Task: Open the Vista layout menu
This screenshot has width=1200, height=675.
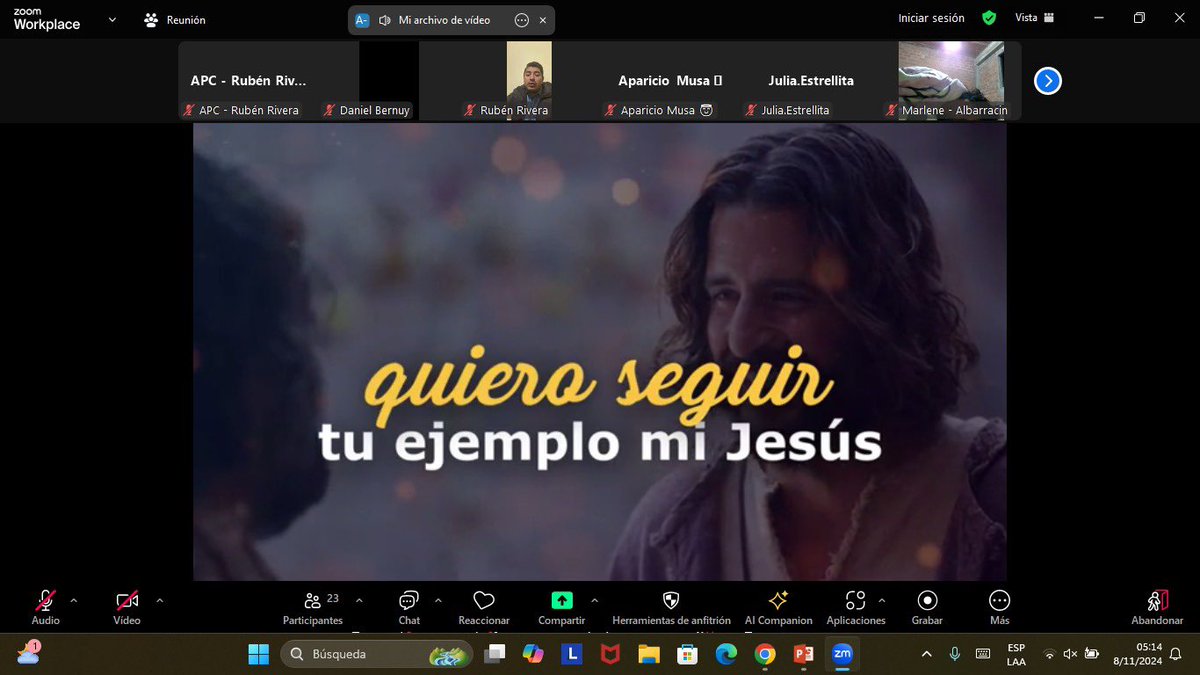Action: pyautogui.click(x=1034, y=18)
